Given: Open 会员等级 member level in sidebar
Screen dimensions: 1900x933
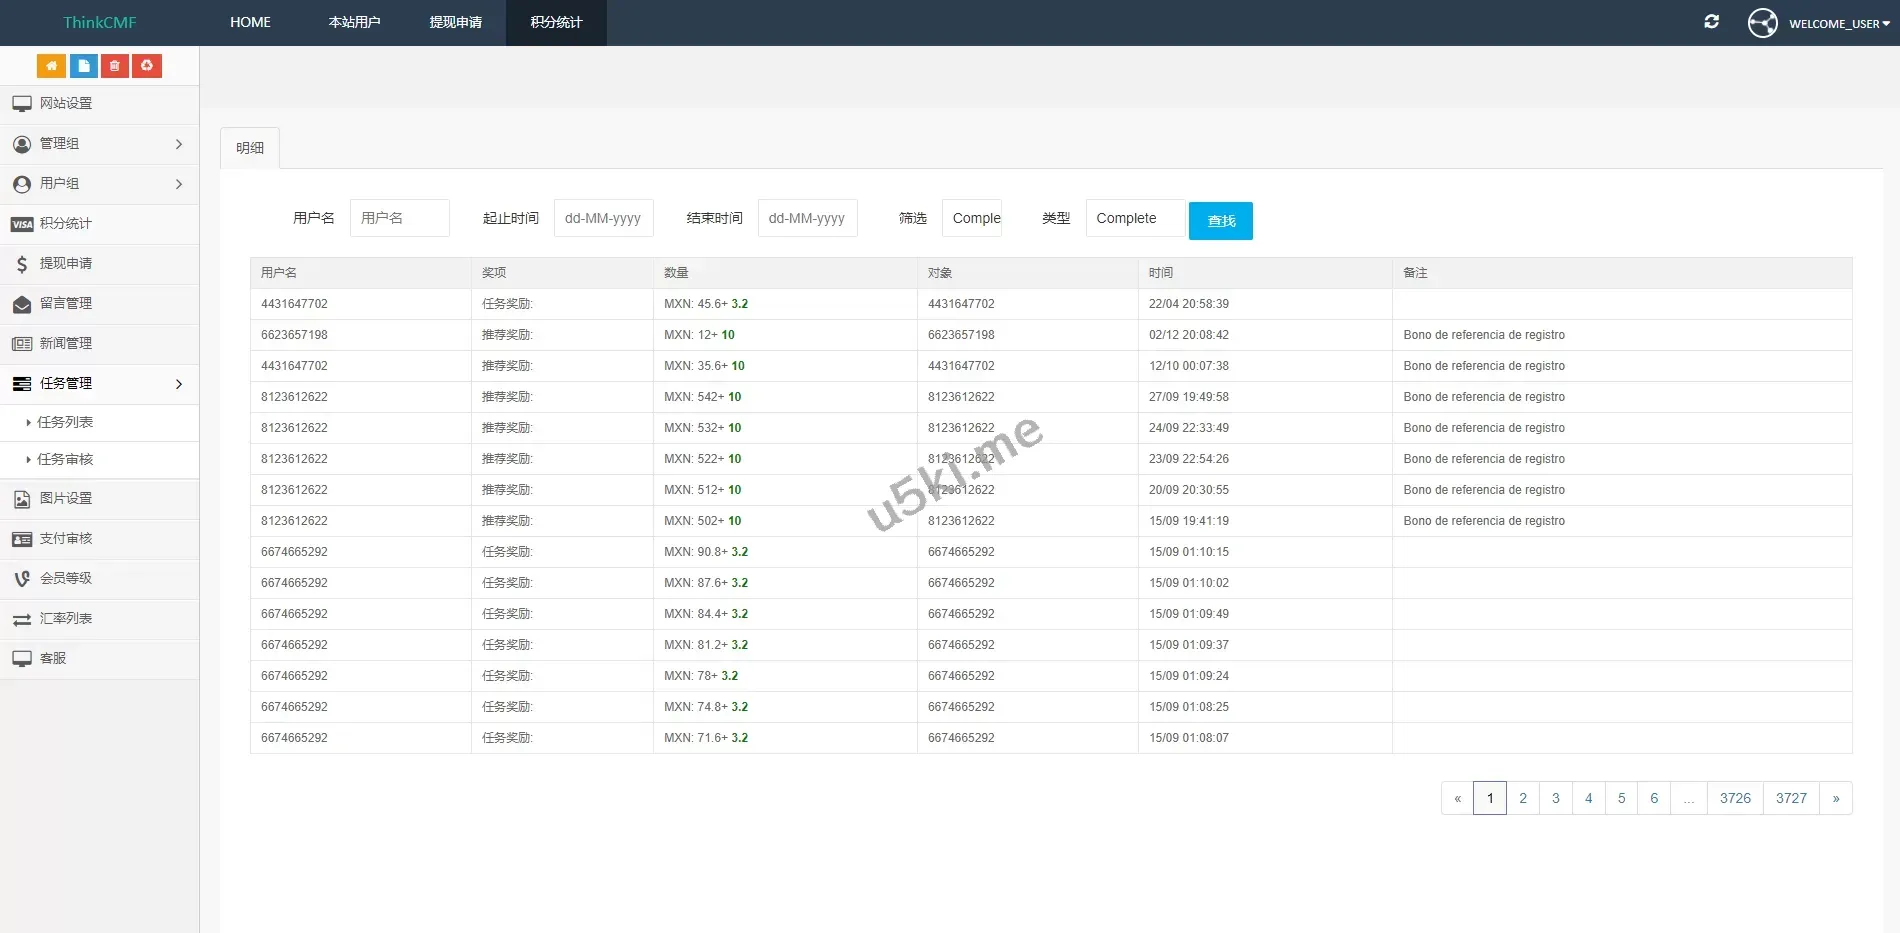Looking at the screenshot, I should (x=66, y=579).
